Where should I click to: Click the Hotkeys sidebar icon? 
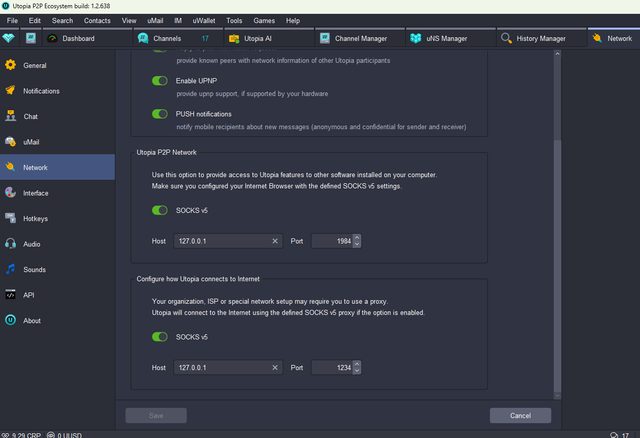tap(11, 218)
